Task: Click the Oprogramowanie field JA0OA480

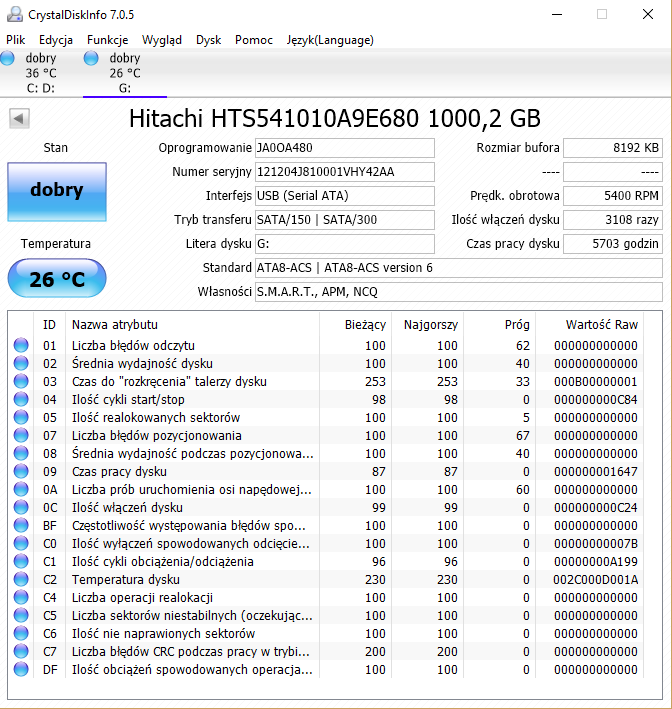Action: [x=345, y=148]
